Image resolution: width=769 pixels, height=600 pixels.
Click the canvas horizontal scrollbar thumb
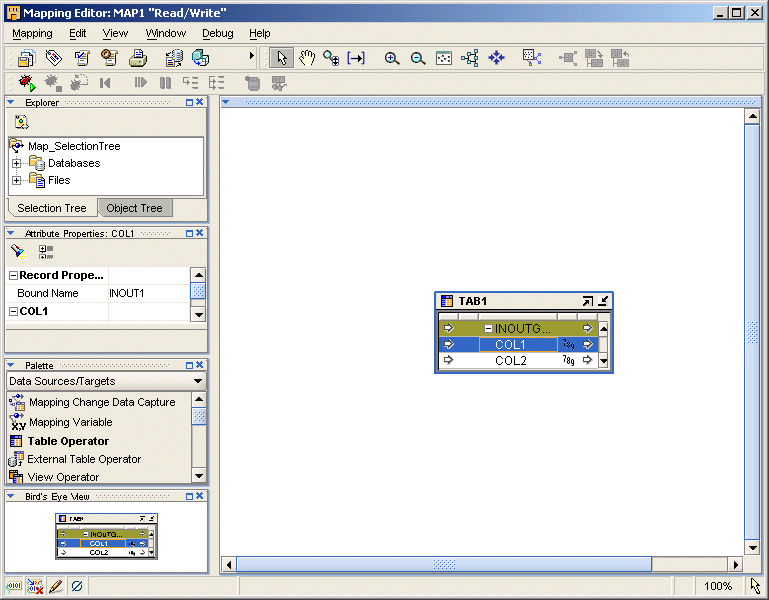click(x=444, y=565)
